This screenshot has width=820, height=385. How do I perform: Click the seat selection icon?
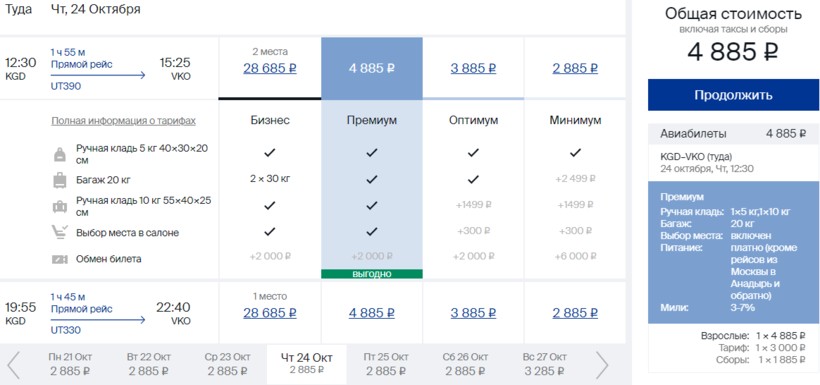tap(60, 232)
